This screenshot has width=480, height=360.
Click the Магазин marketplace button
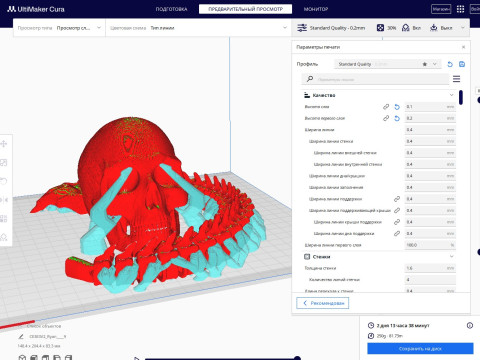click(441, 9)
